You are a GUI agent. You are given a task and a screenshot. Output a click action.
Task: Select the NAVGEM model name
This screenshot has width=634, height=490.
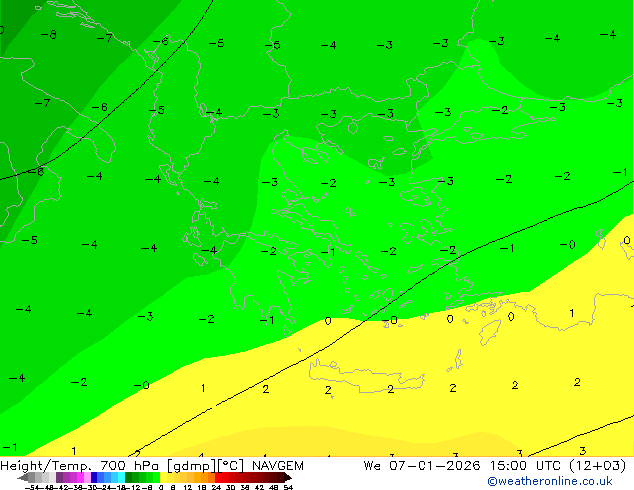point(278,466)
